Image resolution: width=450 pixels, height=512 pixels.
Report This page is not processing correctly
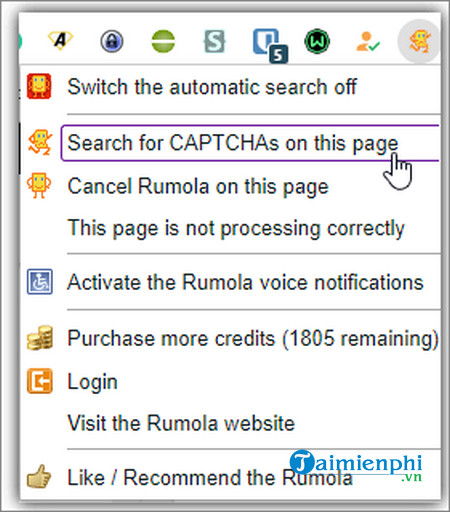236,229
